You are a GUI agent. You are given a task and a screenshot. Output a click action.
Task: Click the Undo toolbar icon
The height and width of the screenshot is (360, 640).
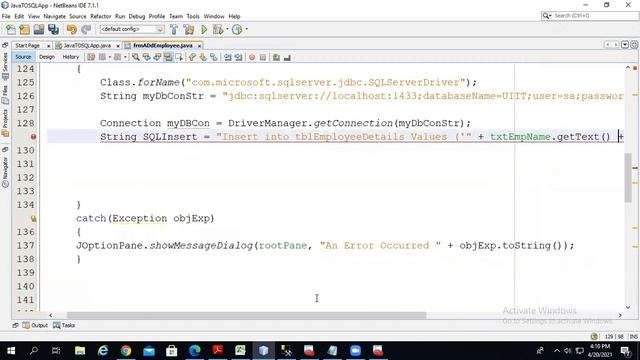click(x=72, y=29)
